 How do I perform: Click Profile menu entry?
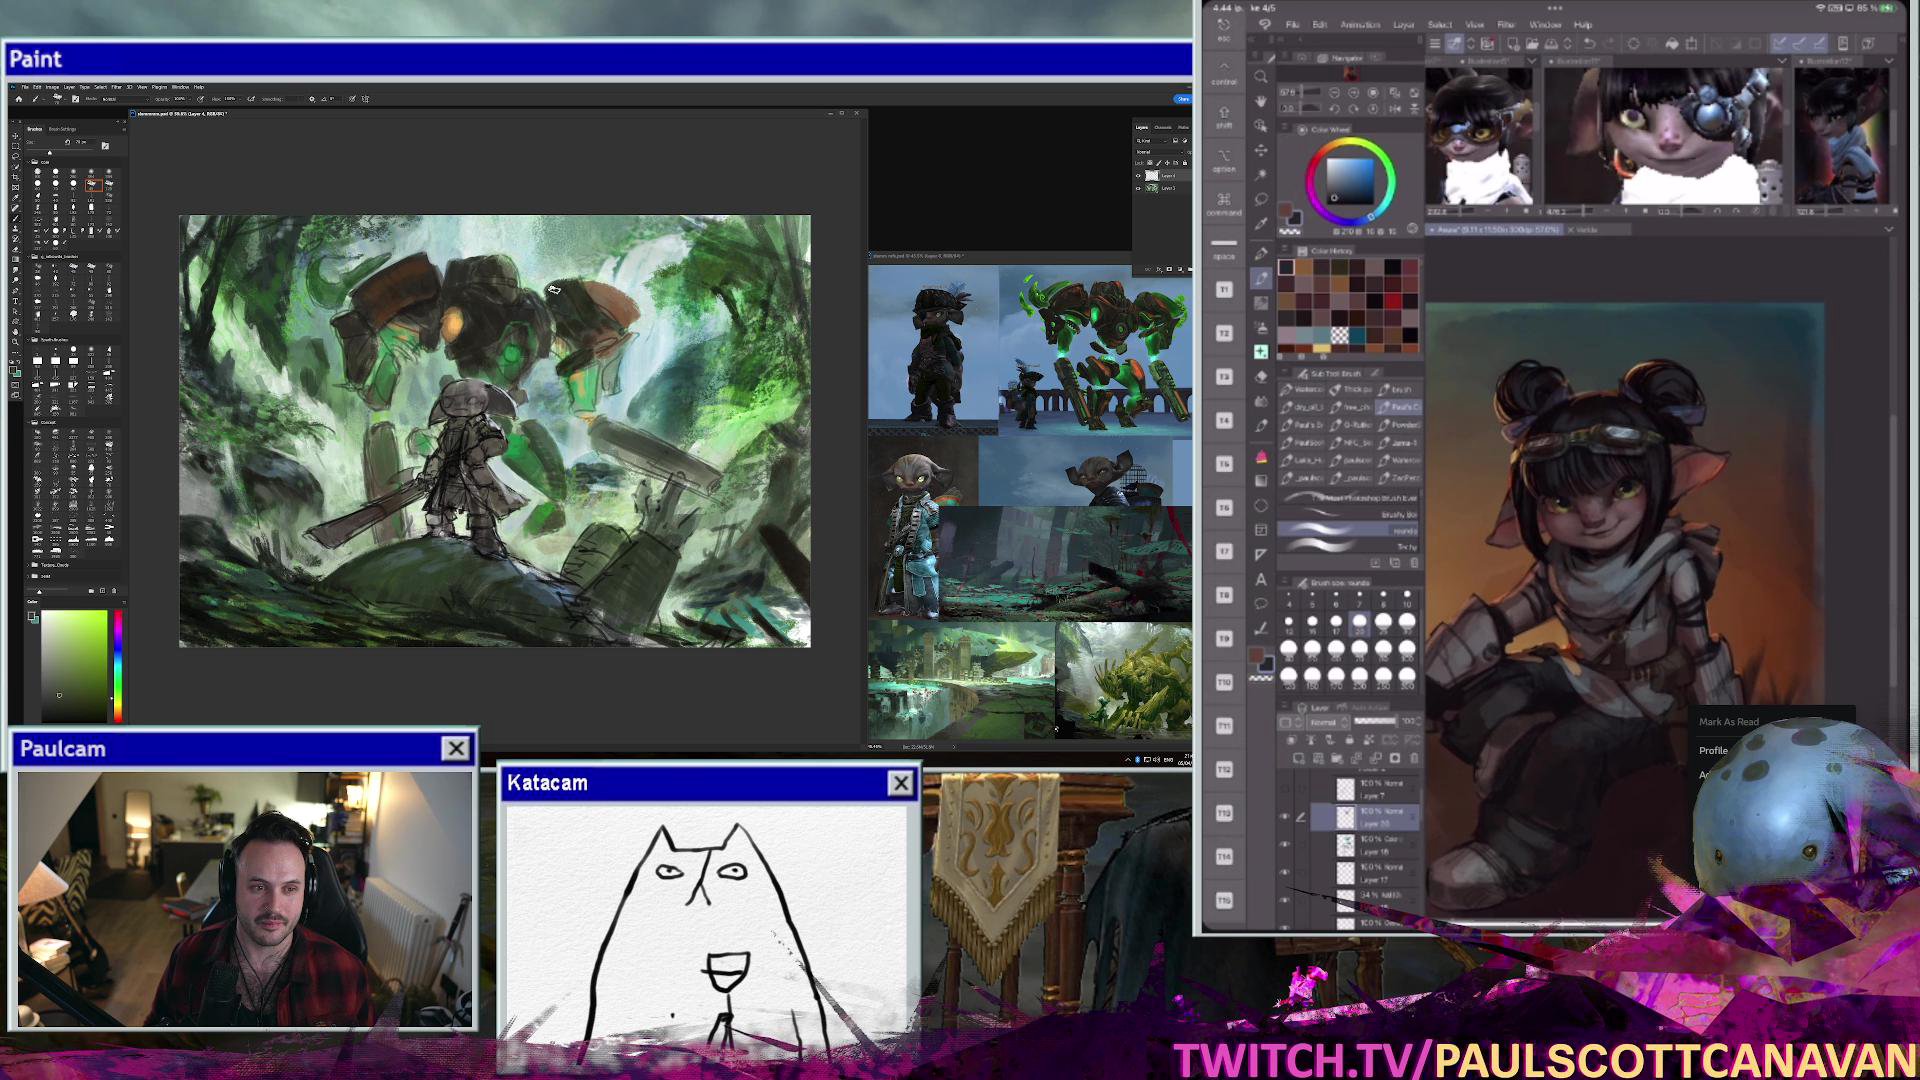pos(1713,750)
